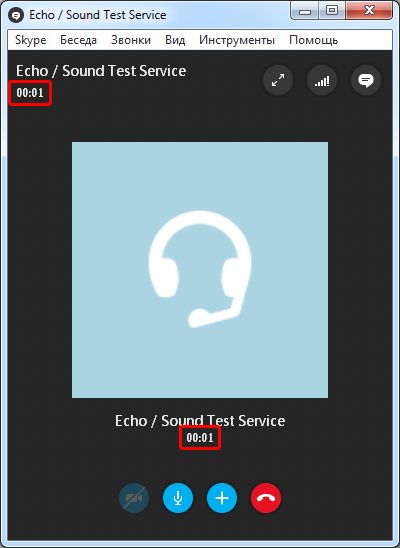Toggle the crossed-out video camera button
This screenshot has width=400, height=548.
click(x=134, y=498)
